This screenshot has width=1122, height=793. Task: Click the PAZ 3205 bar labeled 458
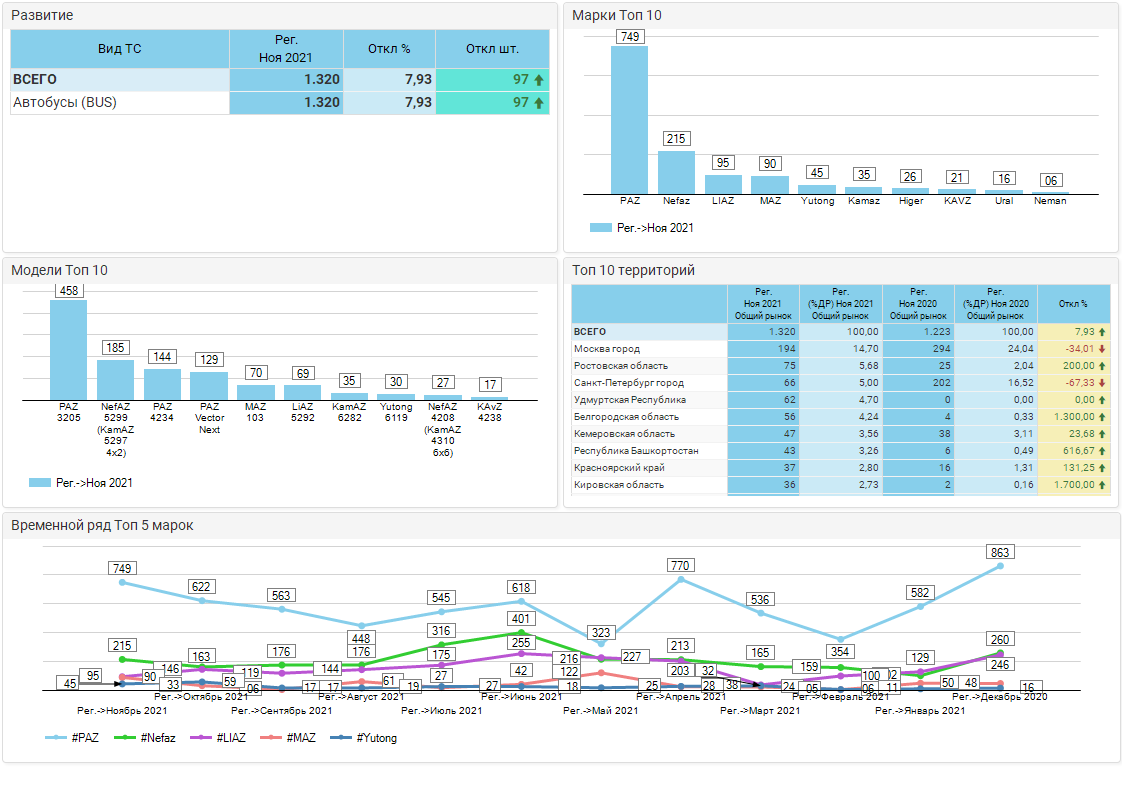tap(68, 350)
